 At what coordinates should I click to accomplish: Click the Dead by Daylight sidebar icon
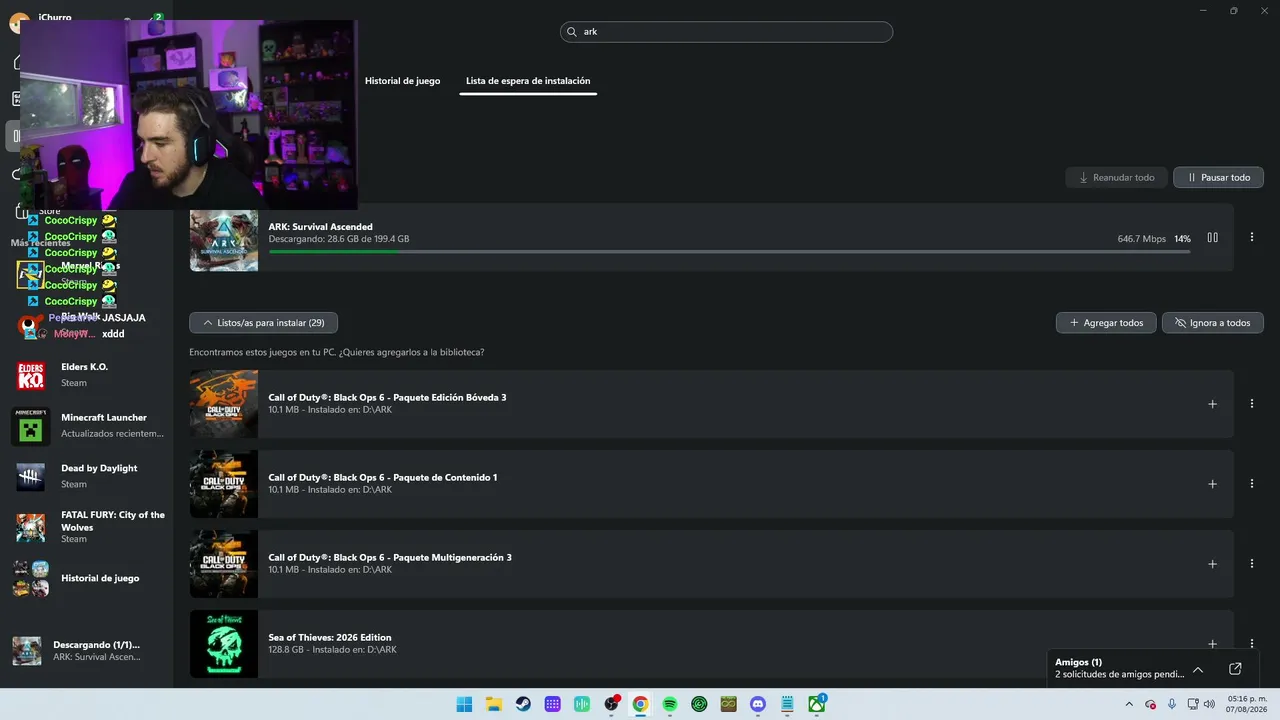tap(30, 477)
